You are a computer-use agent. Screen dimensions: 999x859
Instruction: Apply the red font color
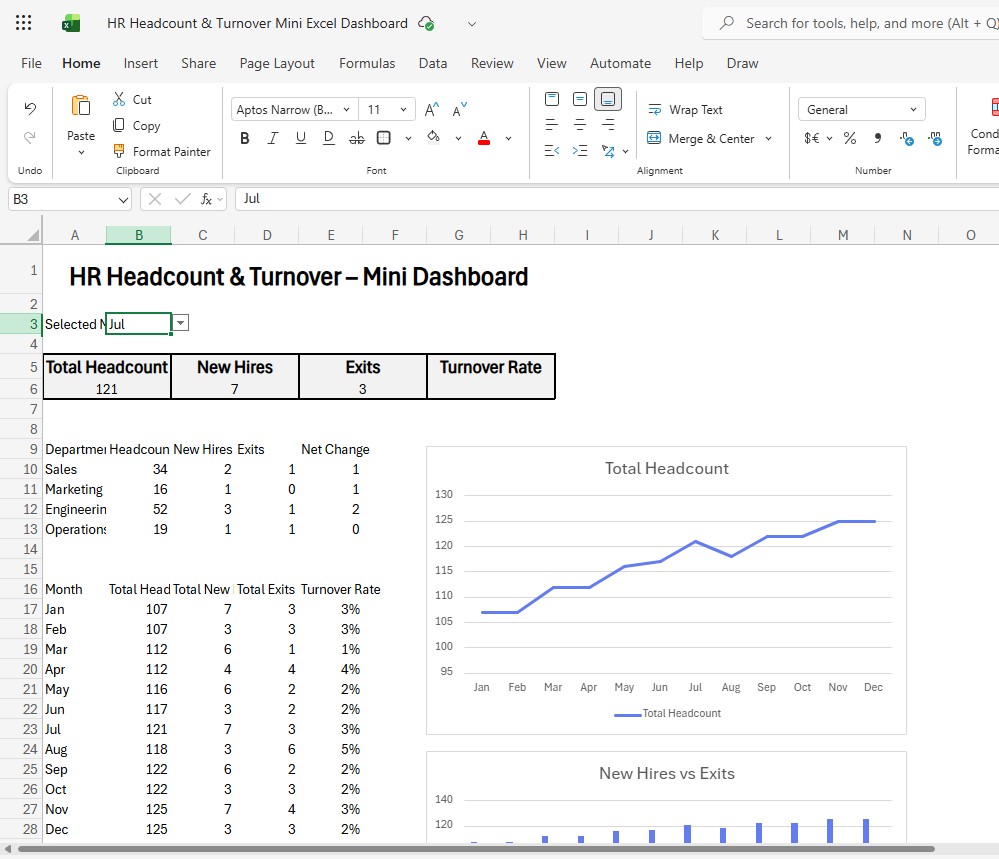click(x=484, y=138)
